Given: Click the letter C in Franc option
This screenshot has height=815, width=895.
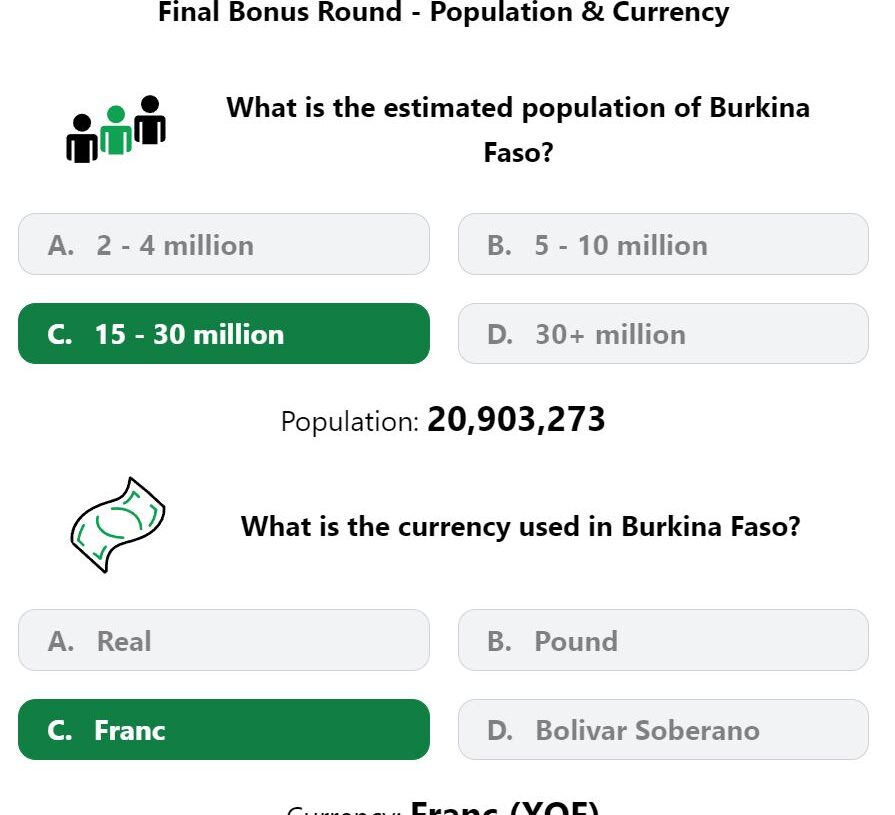Looking at the screenshot, I should click(59, 731).
